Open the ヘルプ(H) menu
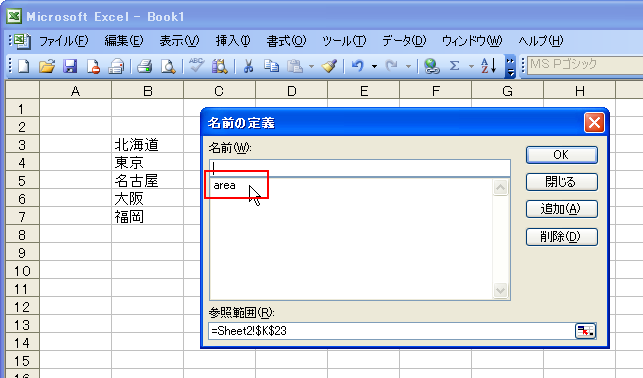The height and width of the screenshot is (378, 643). pyautogui.click(x=540, y=41)
